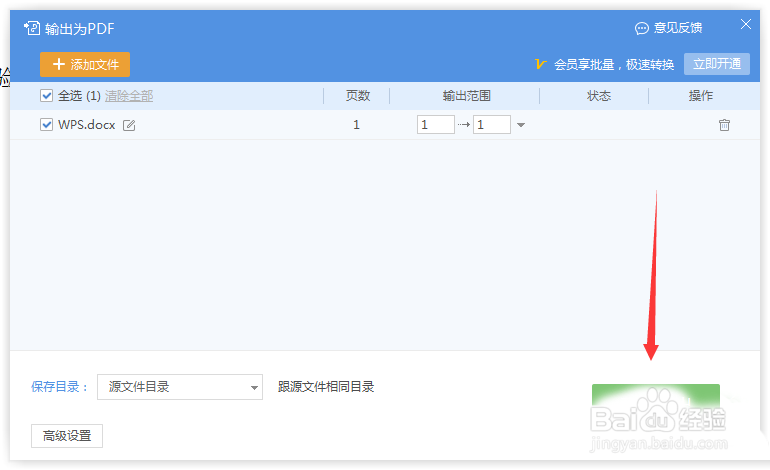
Task: Click the Add File button
Action: coord(85,64)
